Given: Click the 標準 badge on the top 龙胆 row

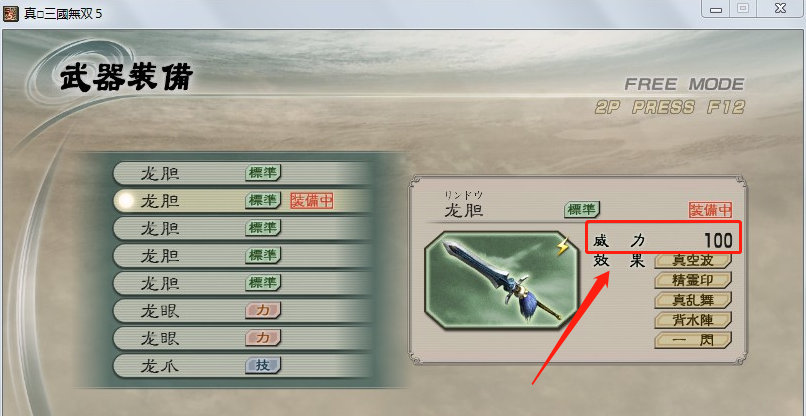Looking at the screenshot, I should [263, 173].
